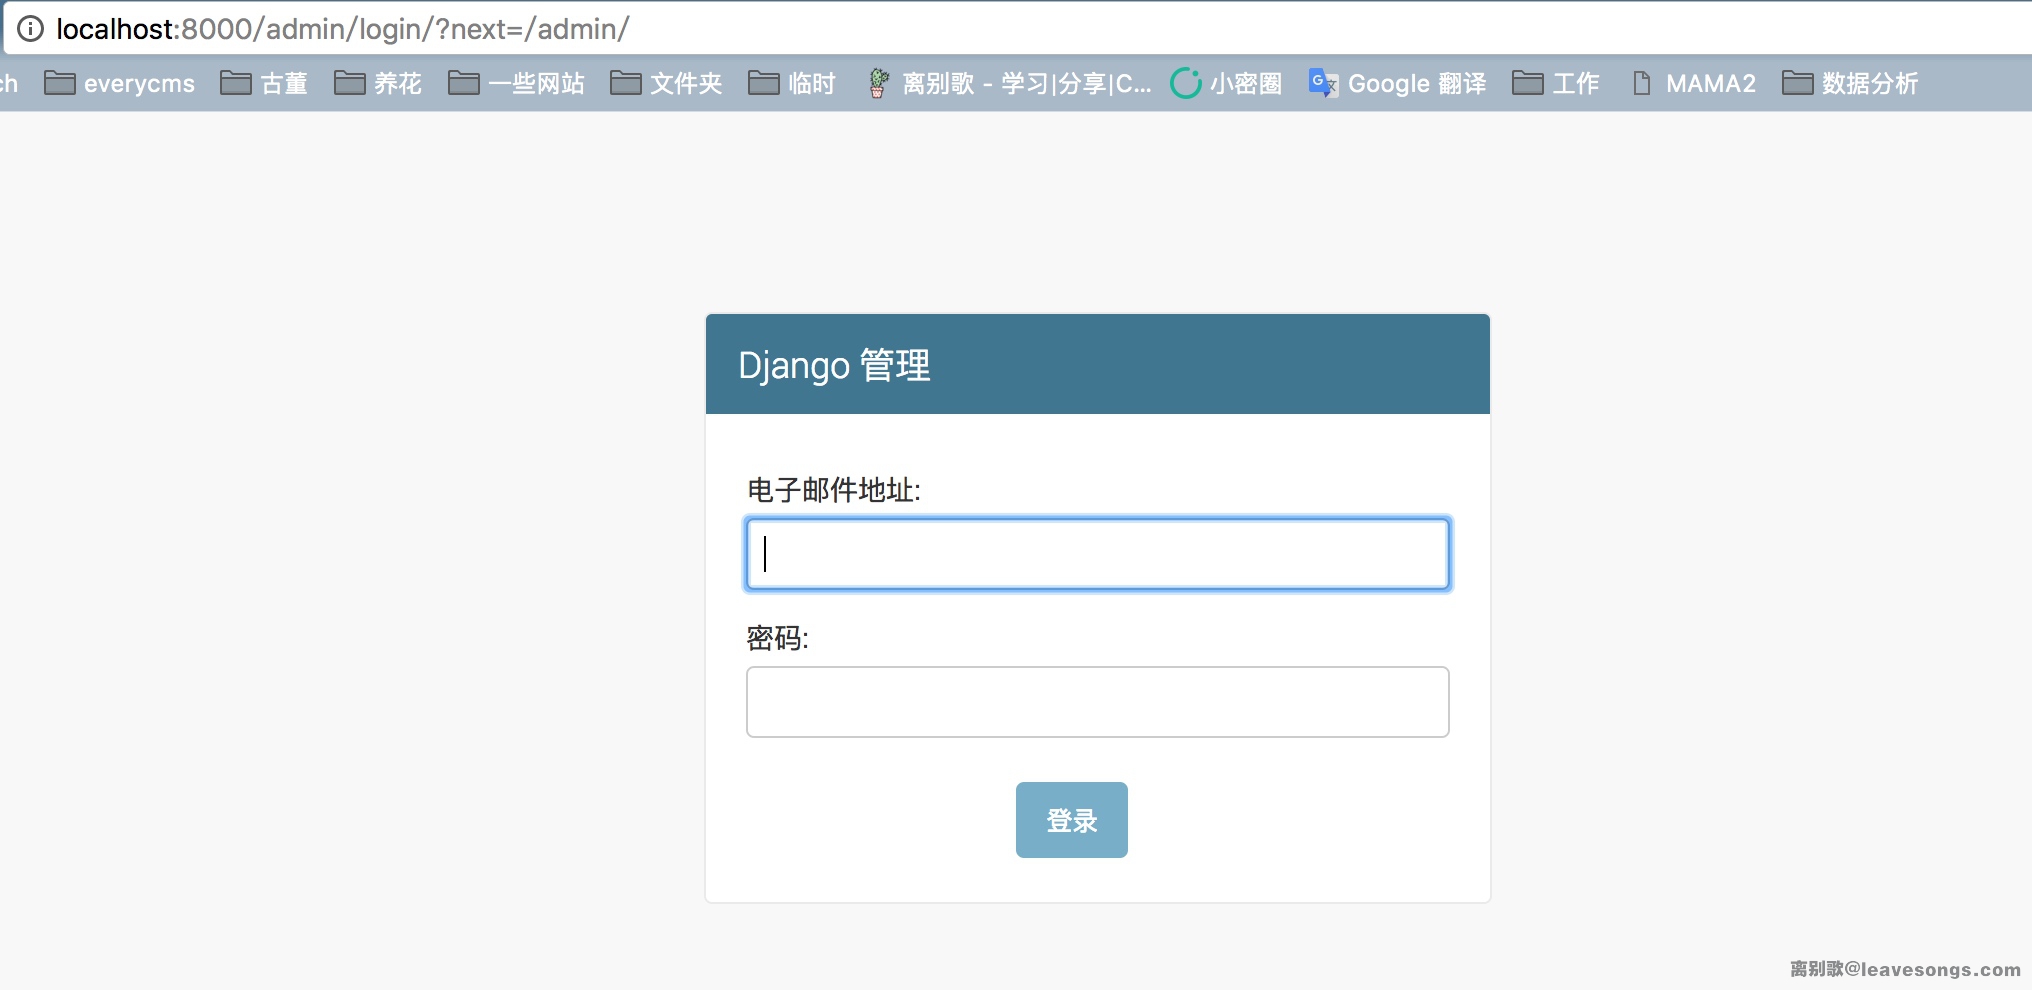This screenshot has height=990, width=2032.
Task: Open the 工作 bookmark folder
Action: click(1556, 83)
